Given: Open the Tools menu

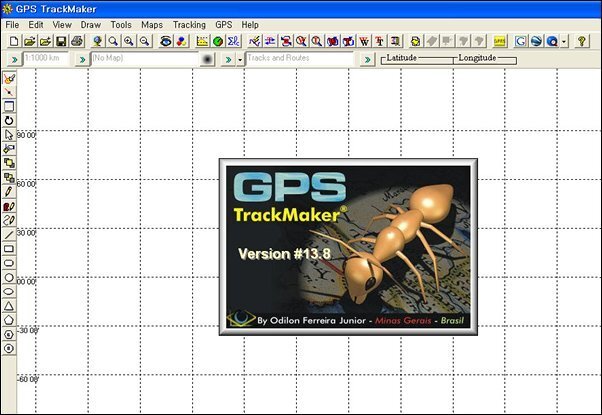Looking at the screenshot, I should 121,25.
